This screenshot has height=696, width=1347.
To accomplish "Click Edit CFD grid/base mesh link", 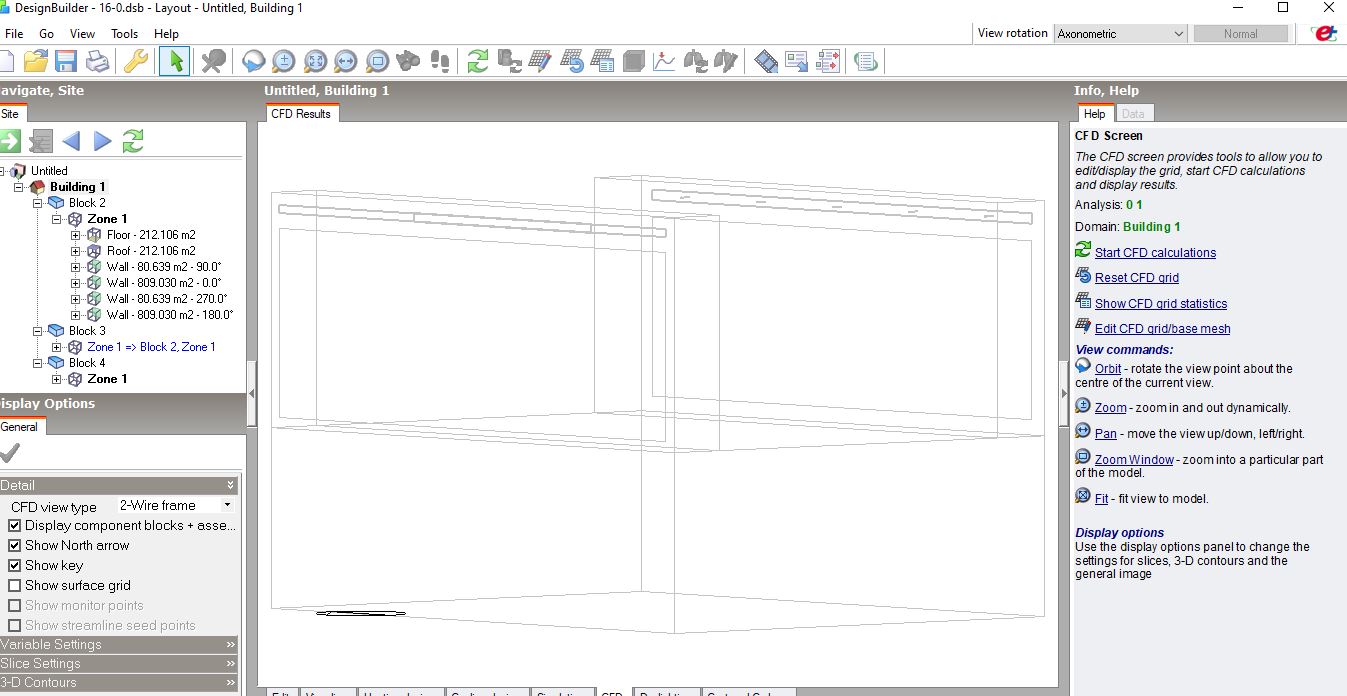I will [1163, 329].
